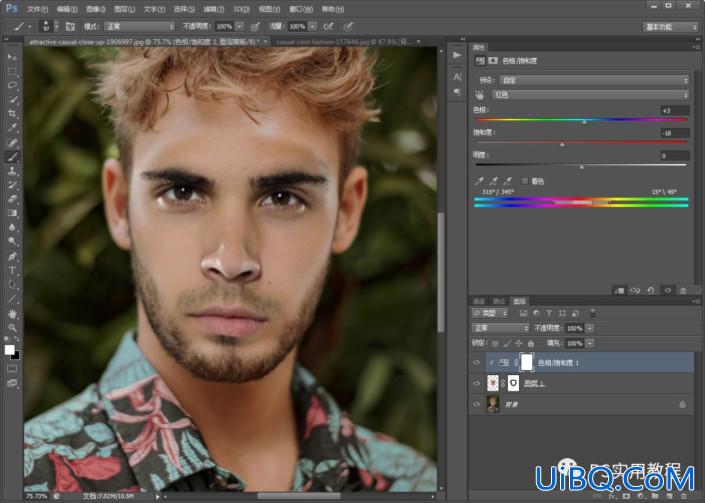Delete adjustment layer via properties trash icon
The width and height of the screenshot is (705, 503).
[683, 290]
